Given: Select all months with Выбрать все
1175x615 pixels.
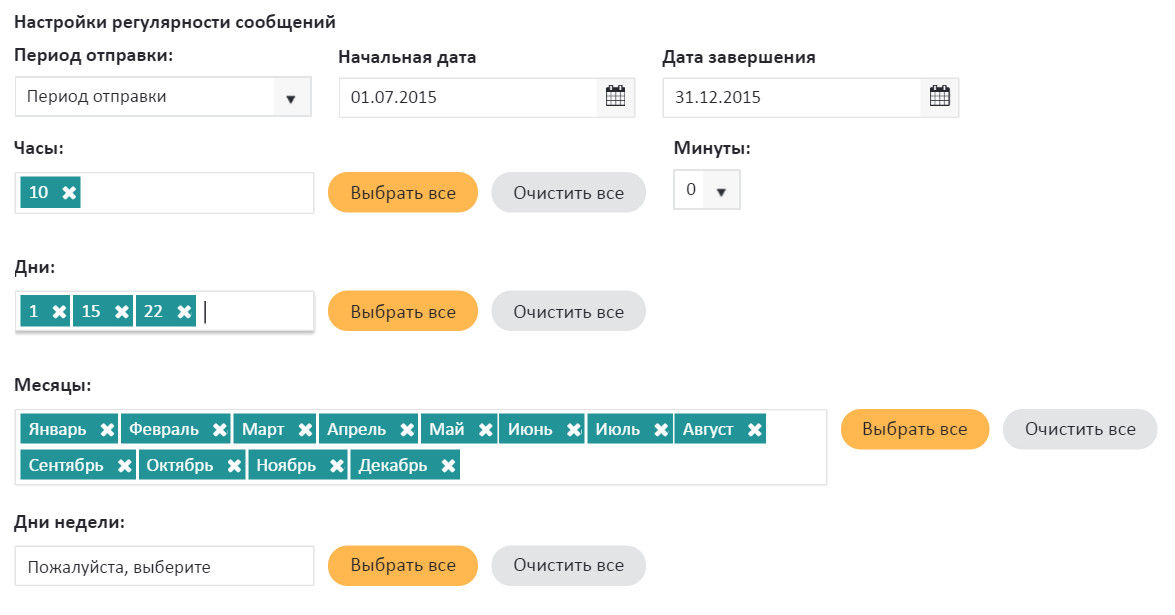Looking at the screenshot, I should pos(914,429).
